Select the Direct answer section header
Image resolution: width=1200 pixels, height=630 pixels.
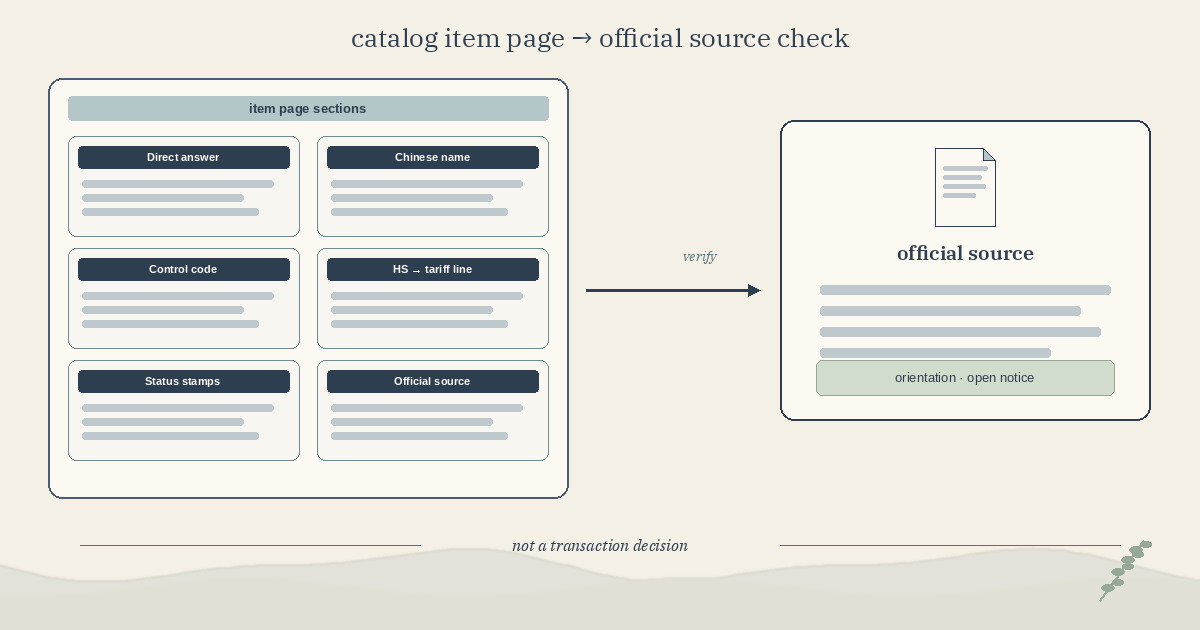(x=184, y=157)
